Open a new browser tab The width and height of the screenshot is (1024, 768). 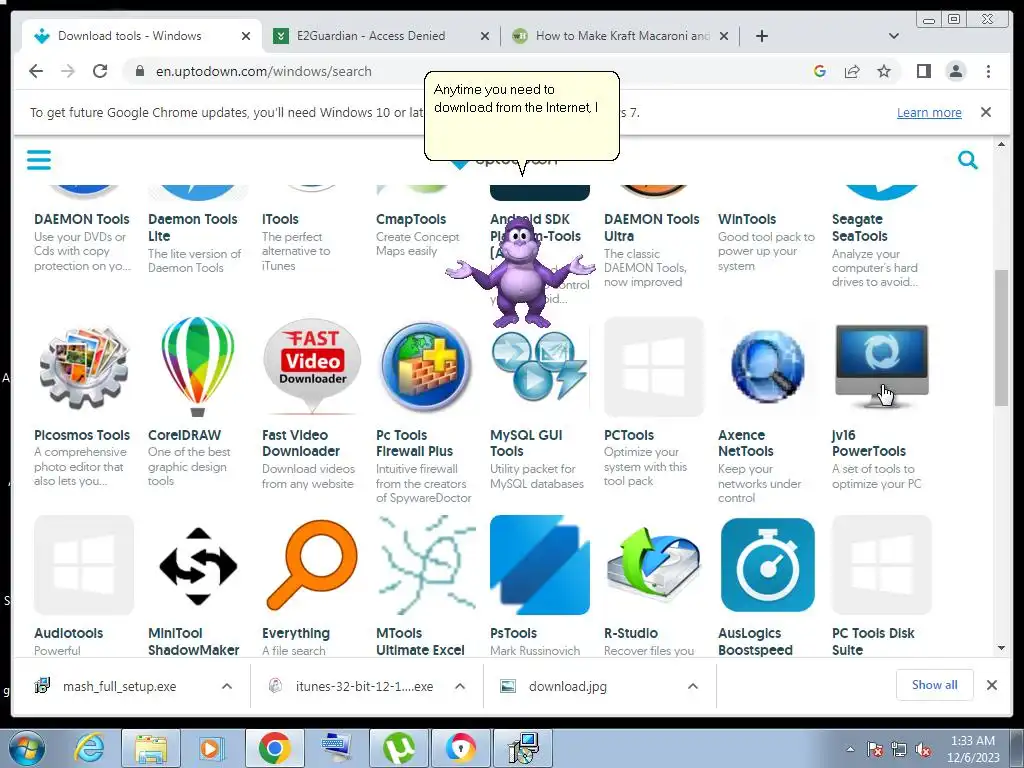point(761,36)
